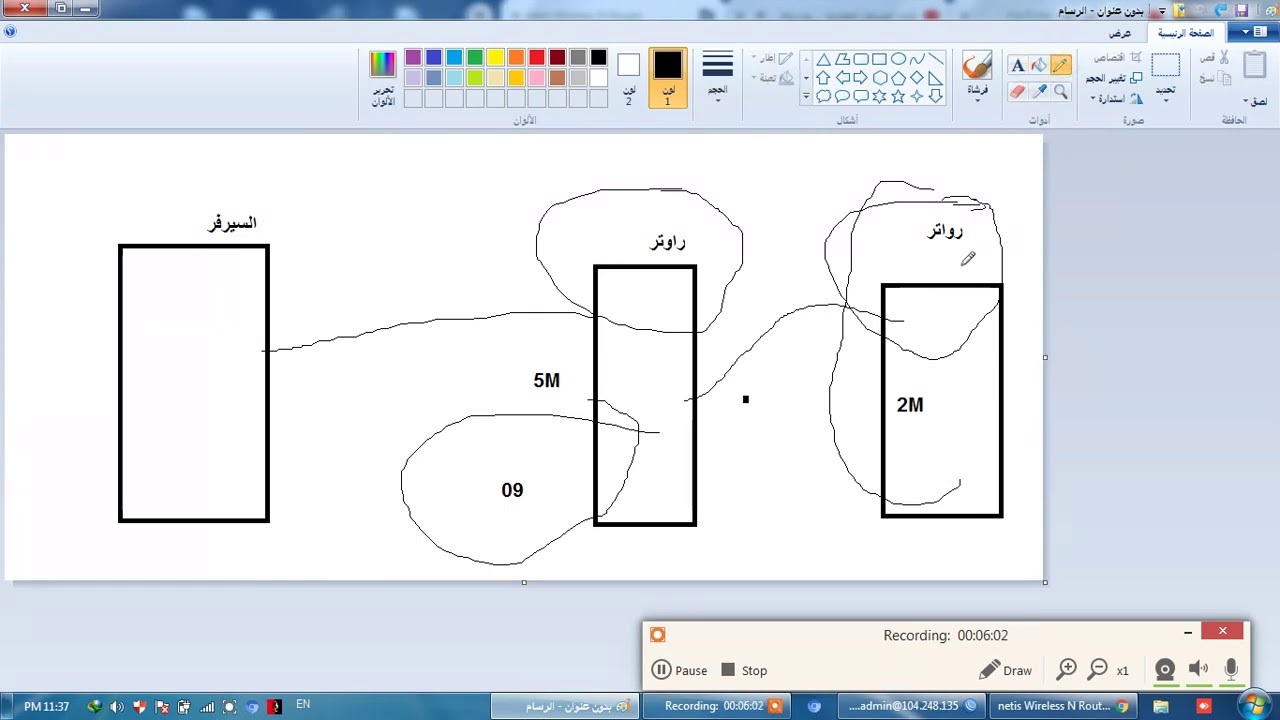This screenshot has width=1280, height=720.
Task: Choose the triangle shape in shapes gallery
Action: [823, 59]
